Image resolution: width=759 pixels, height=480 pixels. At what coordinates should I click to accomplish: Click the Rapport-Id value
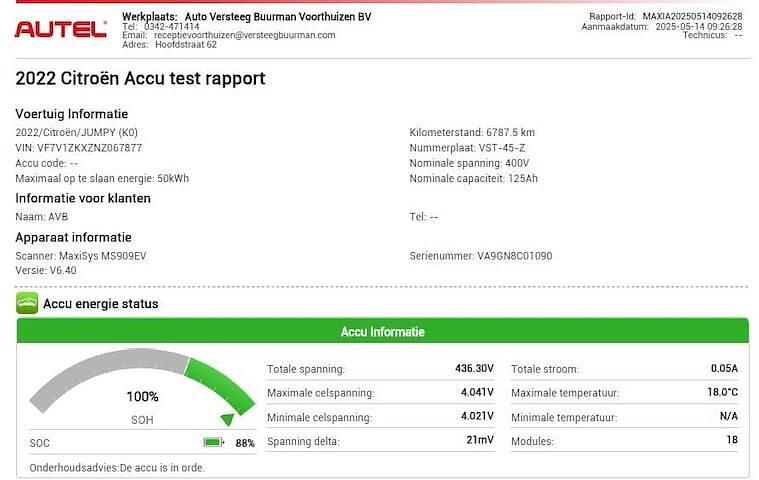click(x=692, y=16)
